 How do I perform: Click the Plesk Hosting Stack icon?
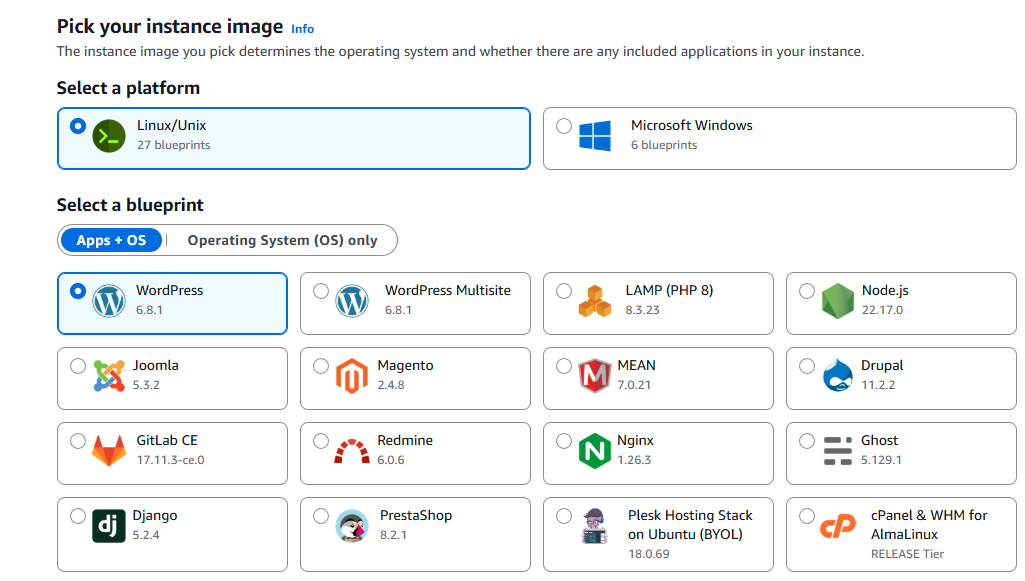(595, 526)
